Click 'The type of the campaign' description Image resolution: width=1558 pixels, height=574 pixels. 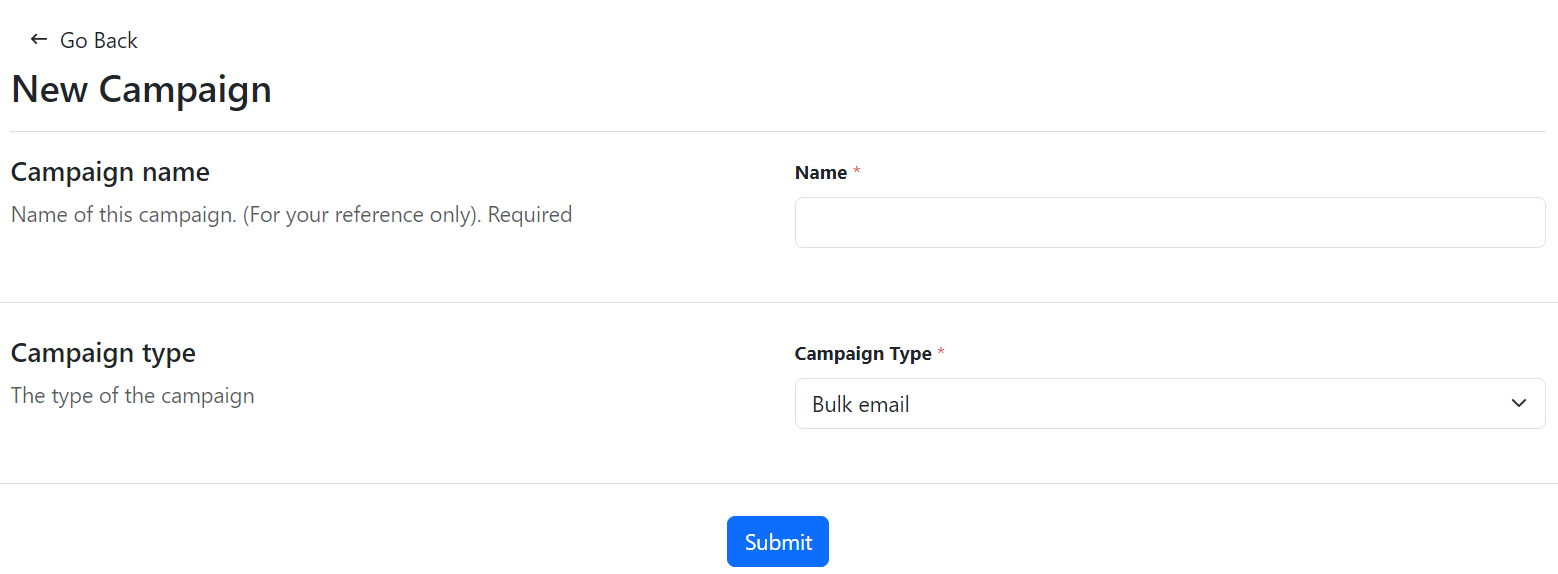click(133, 395)
